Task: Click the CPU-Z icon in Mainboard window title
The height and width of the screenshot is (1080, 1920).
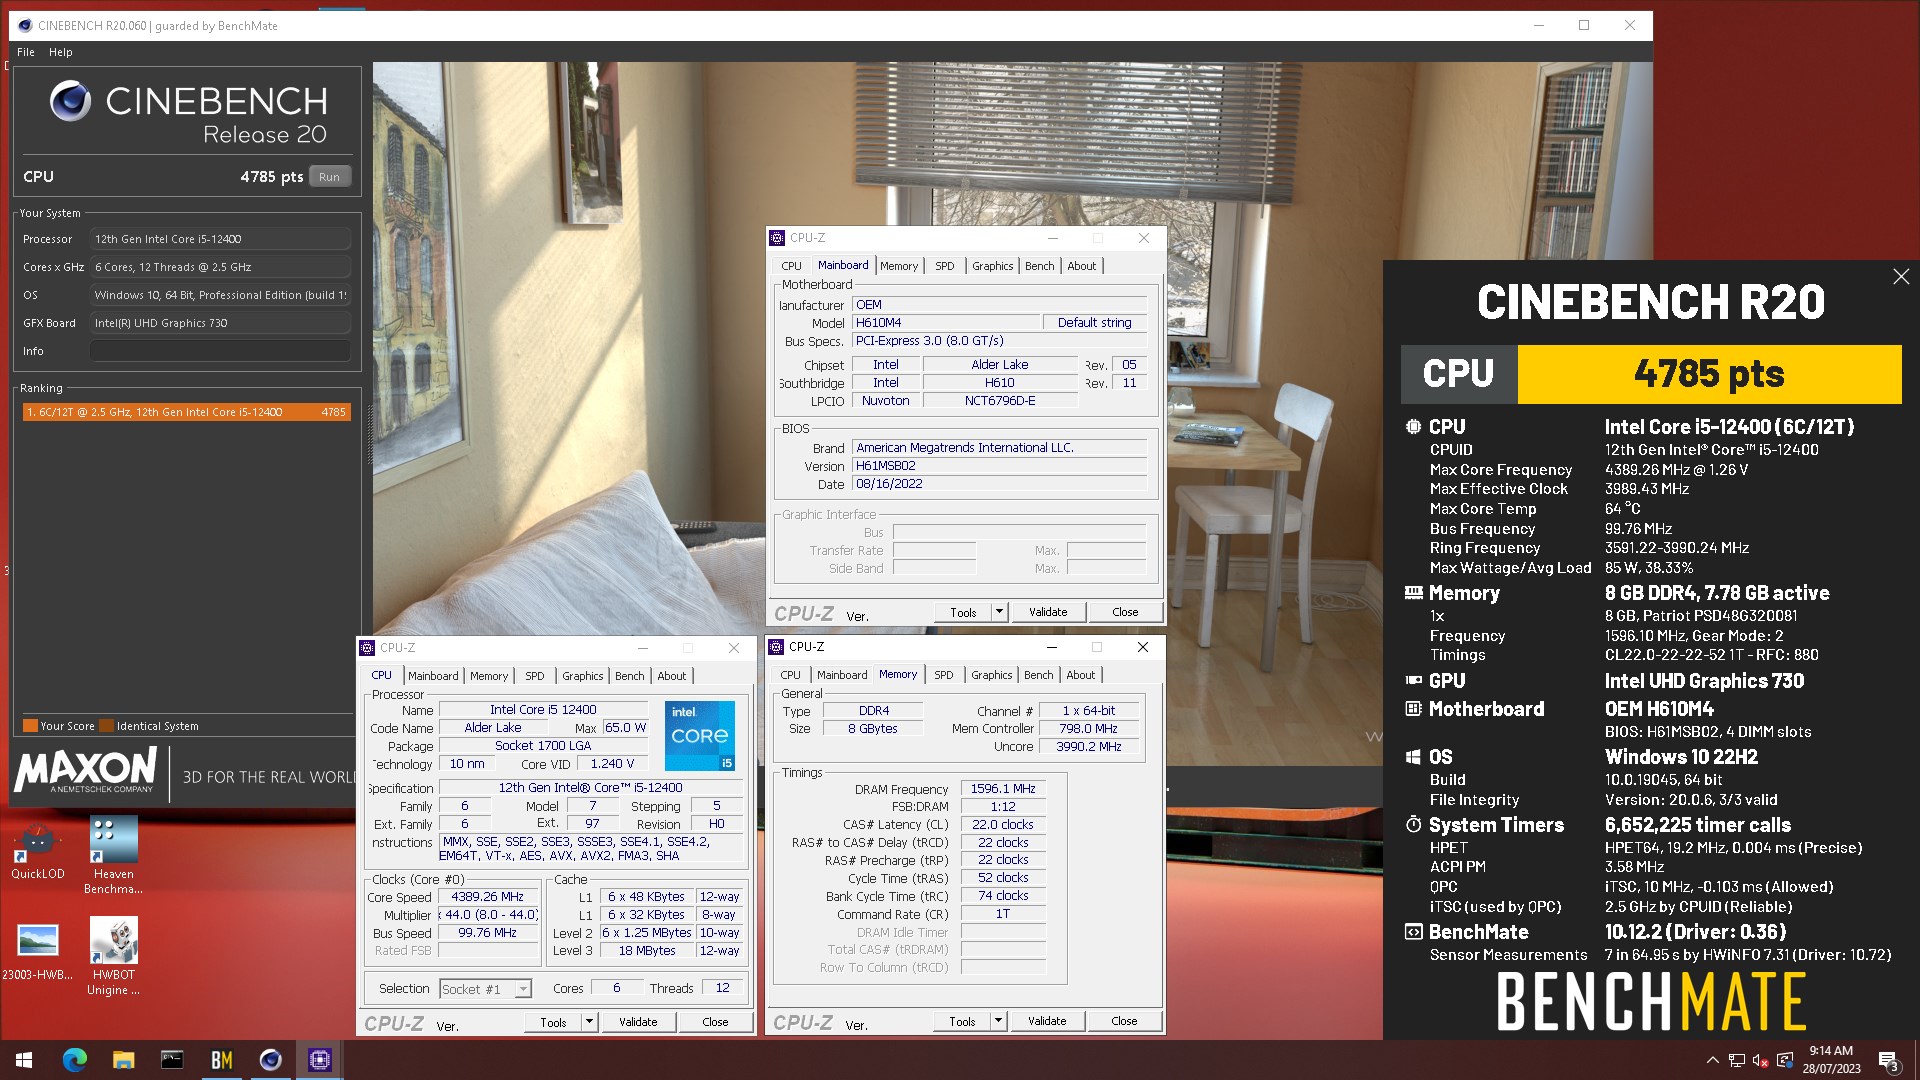Action: click(x=777, y=238)
